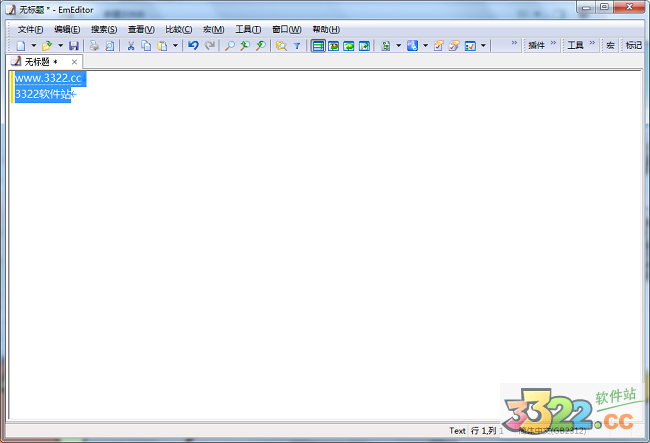Click the Copy icon
Viewport: 650px width, 443px height.
(146, 46)
